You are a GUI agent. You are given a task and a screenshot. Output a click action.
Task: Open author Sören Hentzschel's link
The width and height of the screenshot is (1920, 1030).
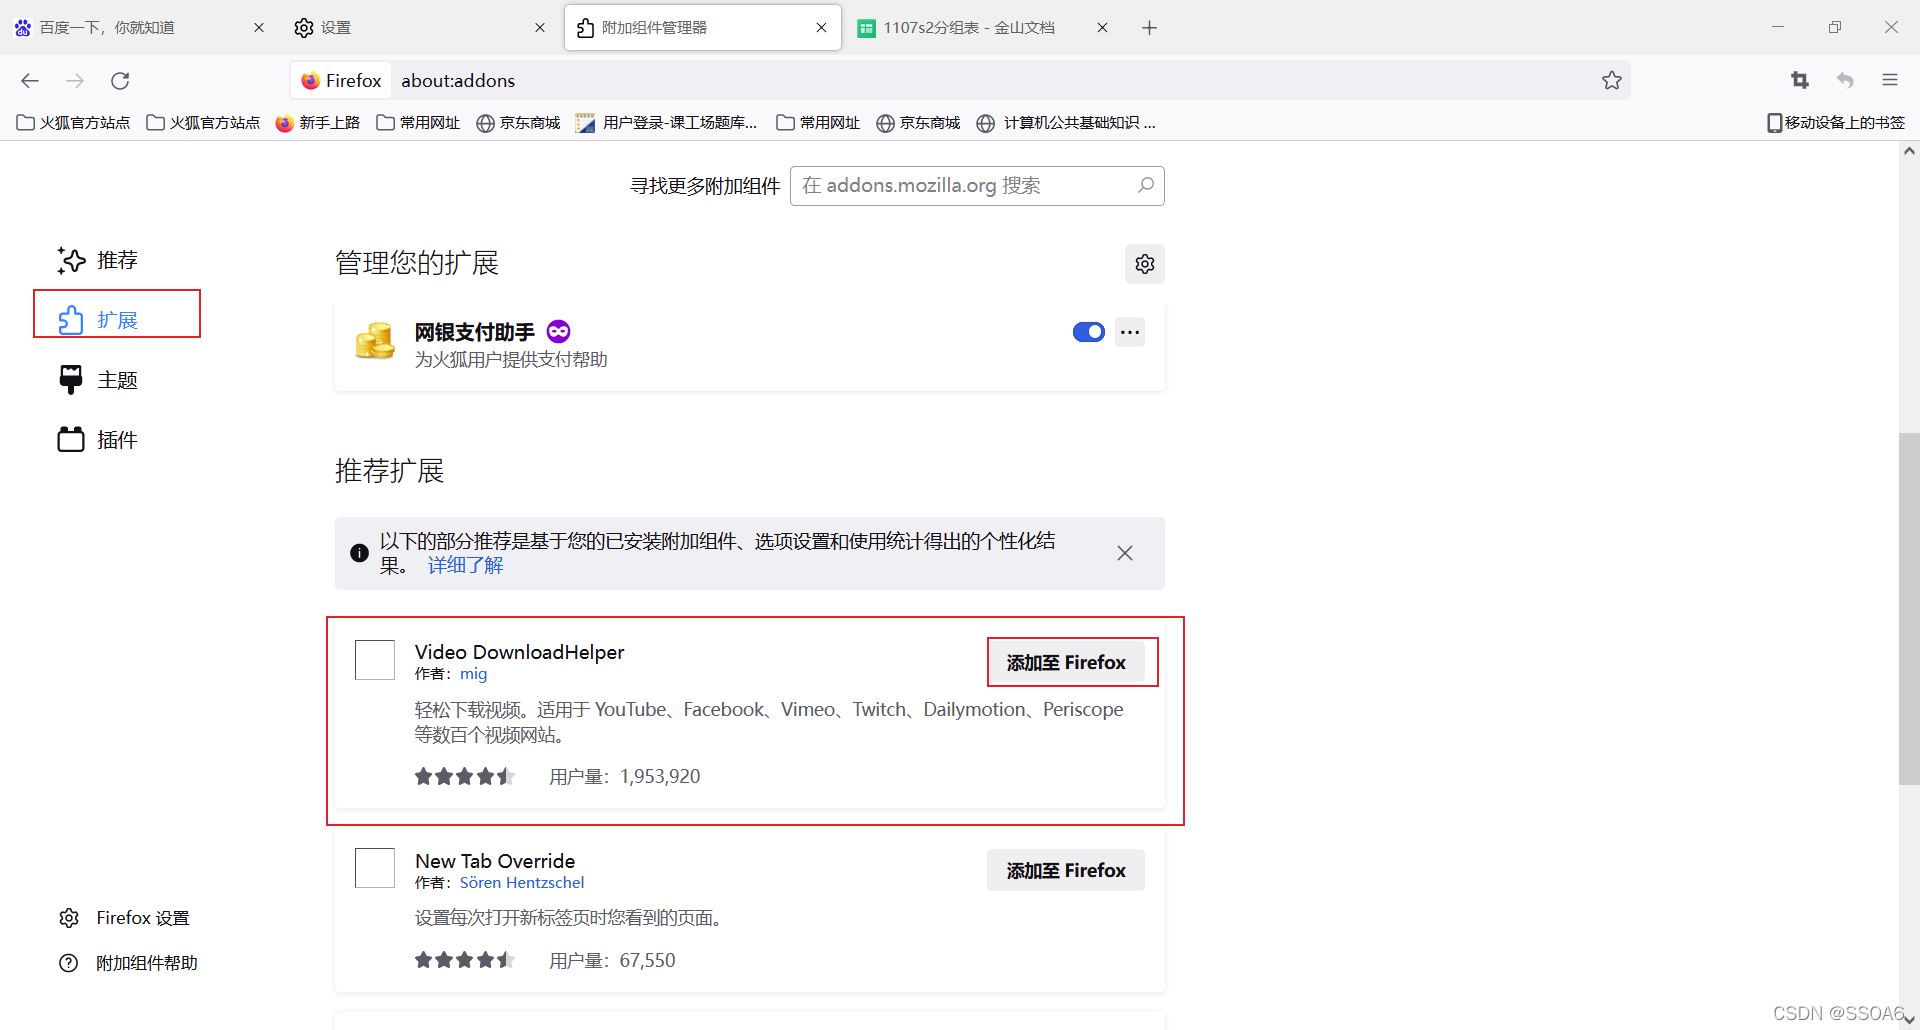tap(522, 883)
